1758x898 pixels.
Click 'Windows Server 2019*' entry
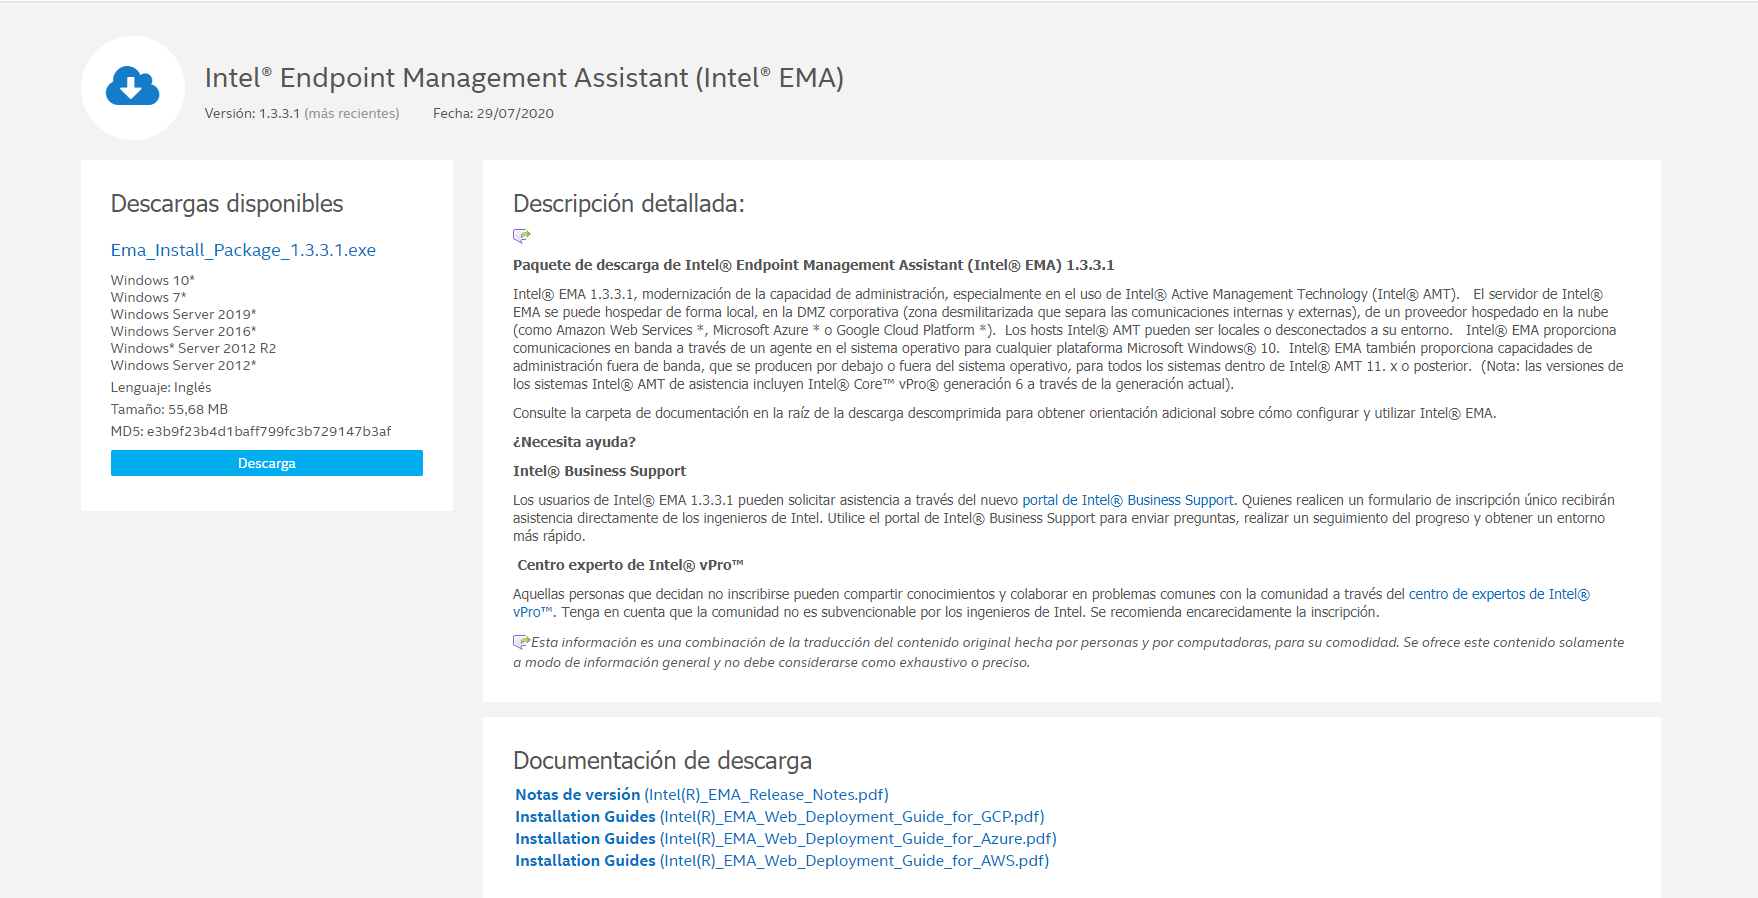184,315
